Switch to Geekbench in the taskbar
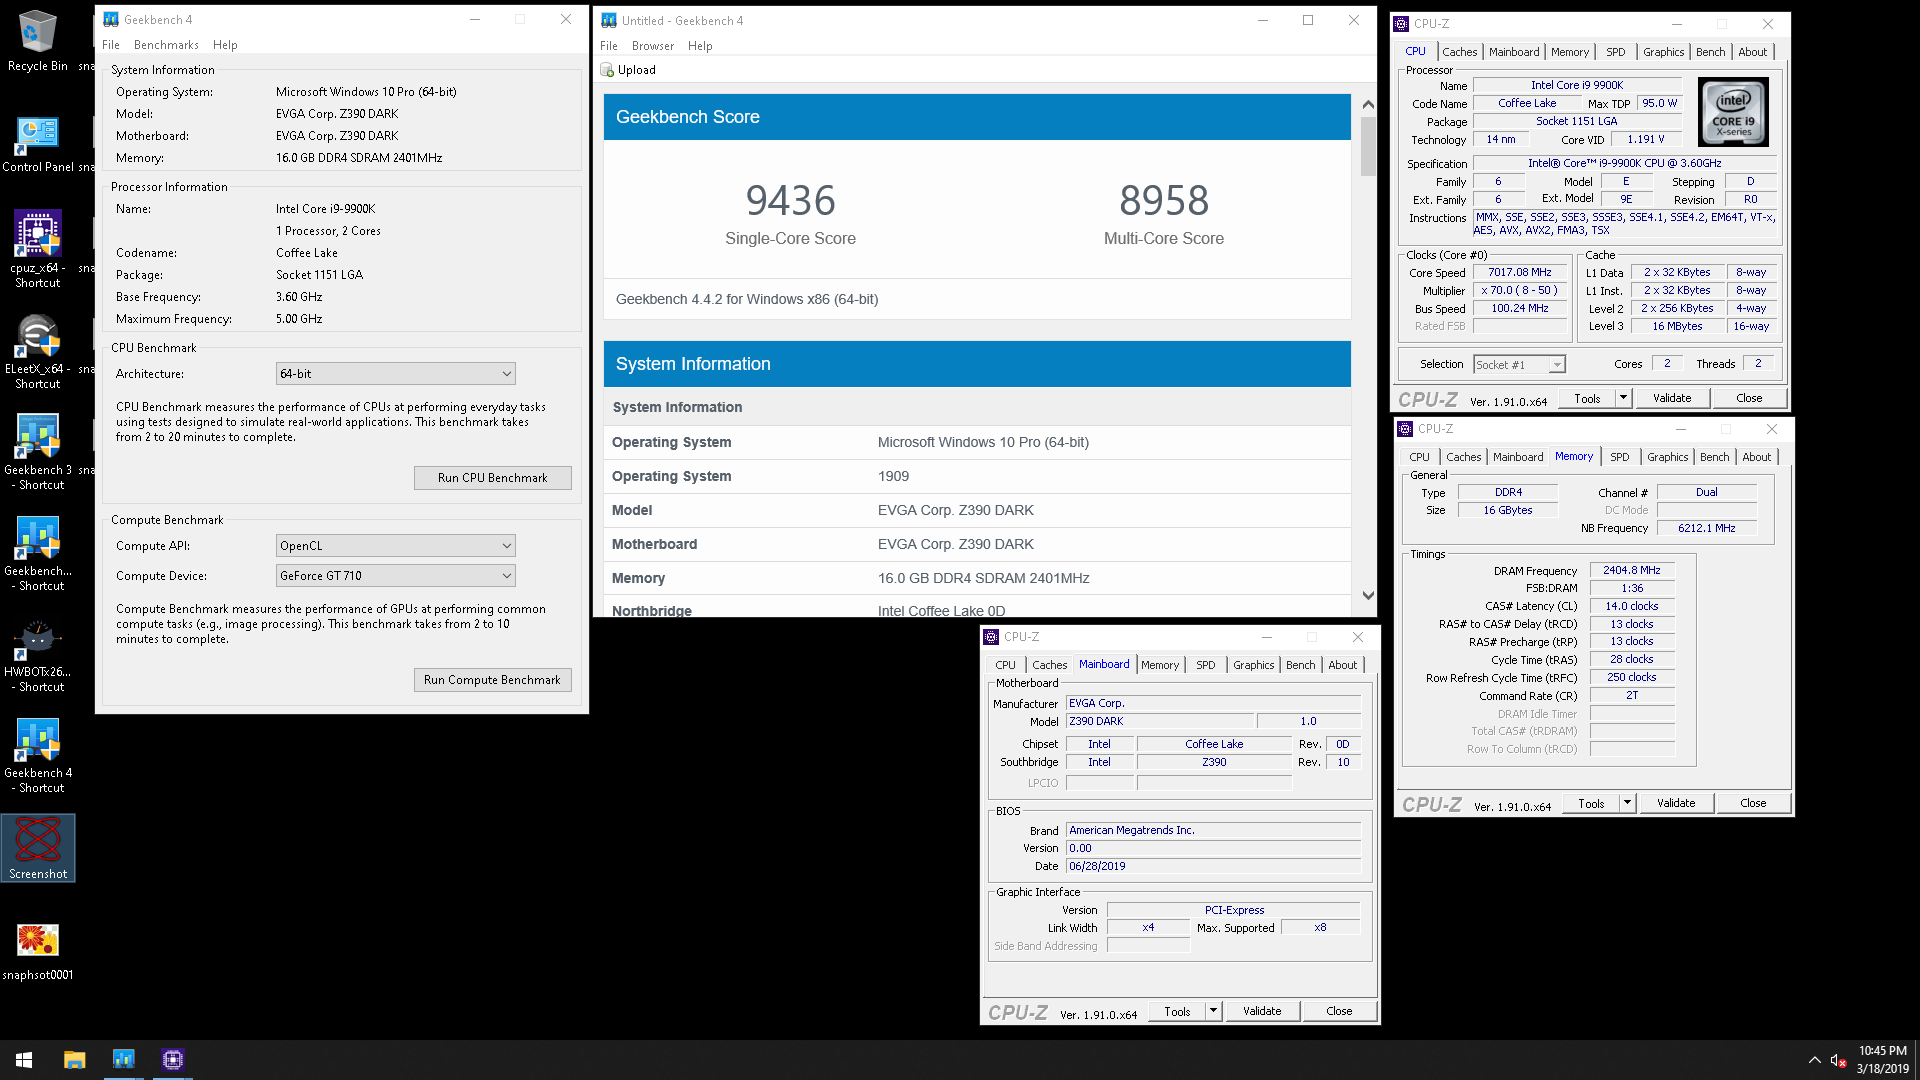Viewport: 1920px width, 1080px height. (x=123, y=1060)
